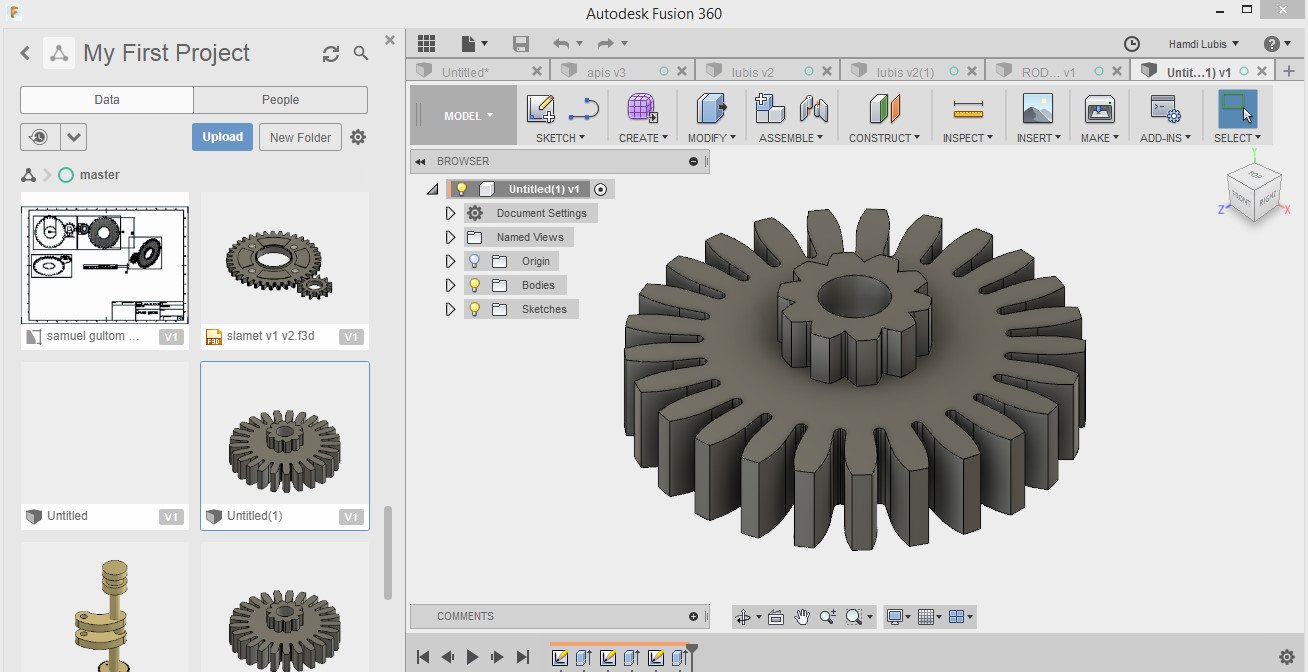This screenshot has height=672, width=1308.
Task: Open the job status clock icon
Action: coord(1132,44)
